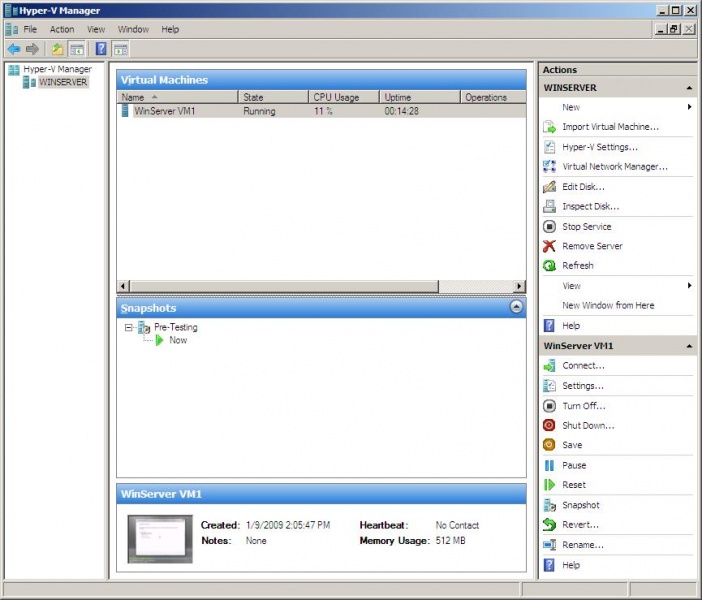Click the Revert icon in Actions
Viewport: 702px width, 600px height.
(549, 525)
